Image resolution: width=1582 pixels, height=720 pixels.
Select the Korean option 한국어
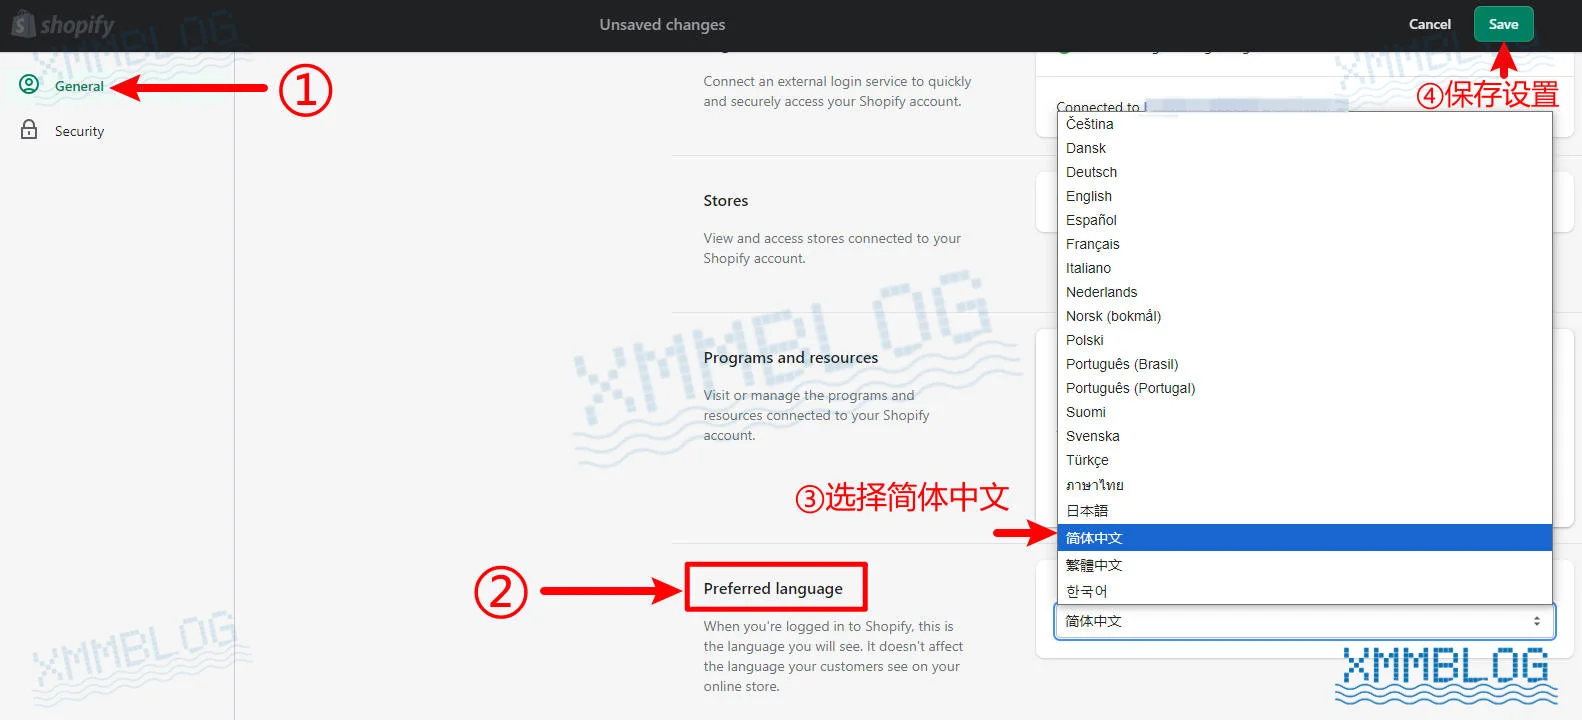click(1304, 591)
